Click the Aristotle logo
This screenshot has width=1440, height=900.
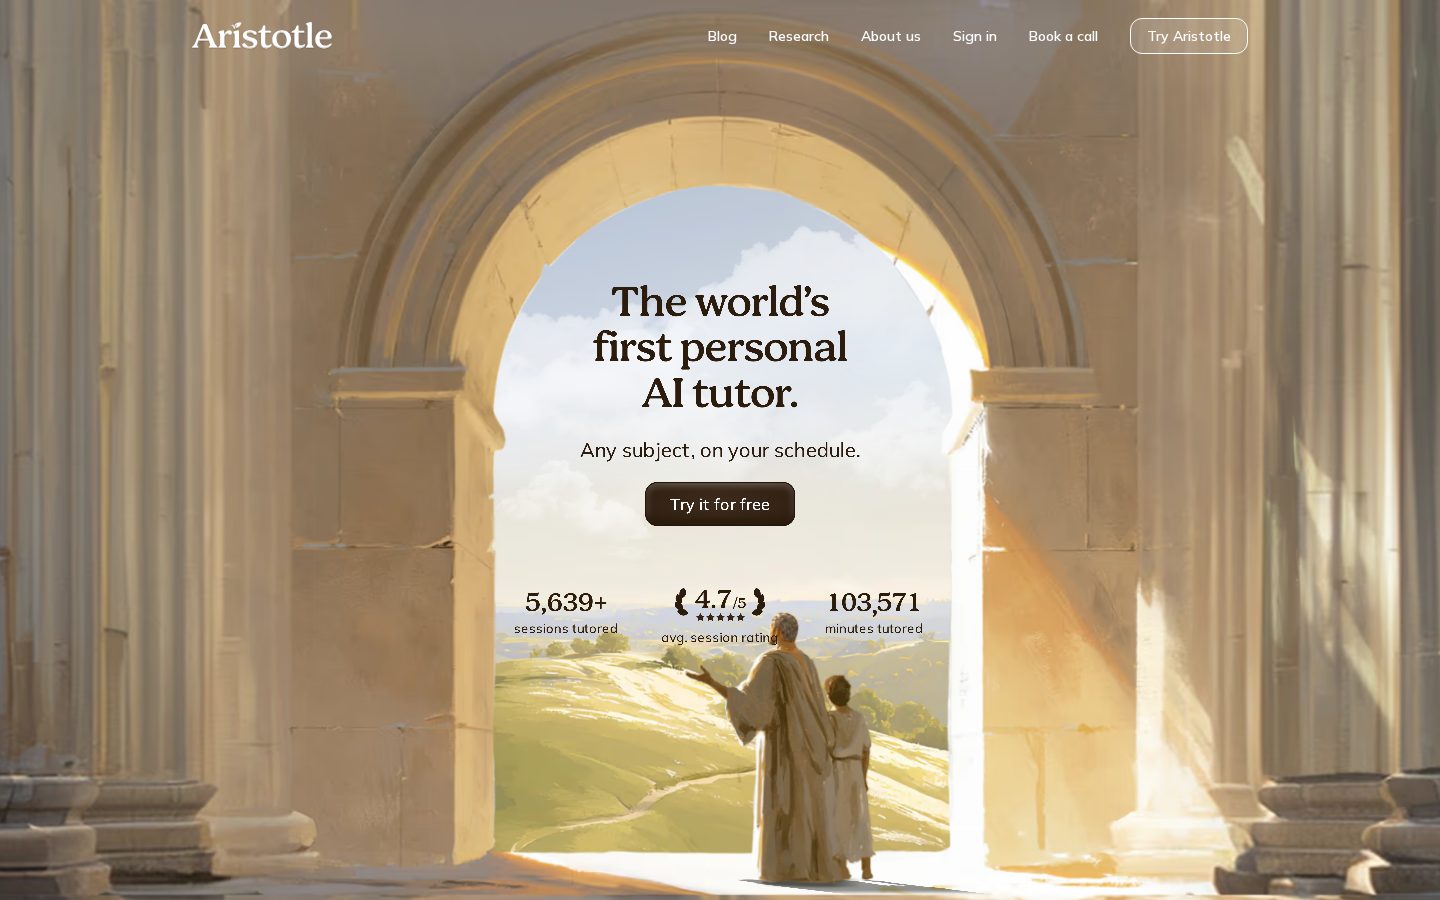pos(262,36)
